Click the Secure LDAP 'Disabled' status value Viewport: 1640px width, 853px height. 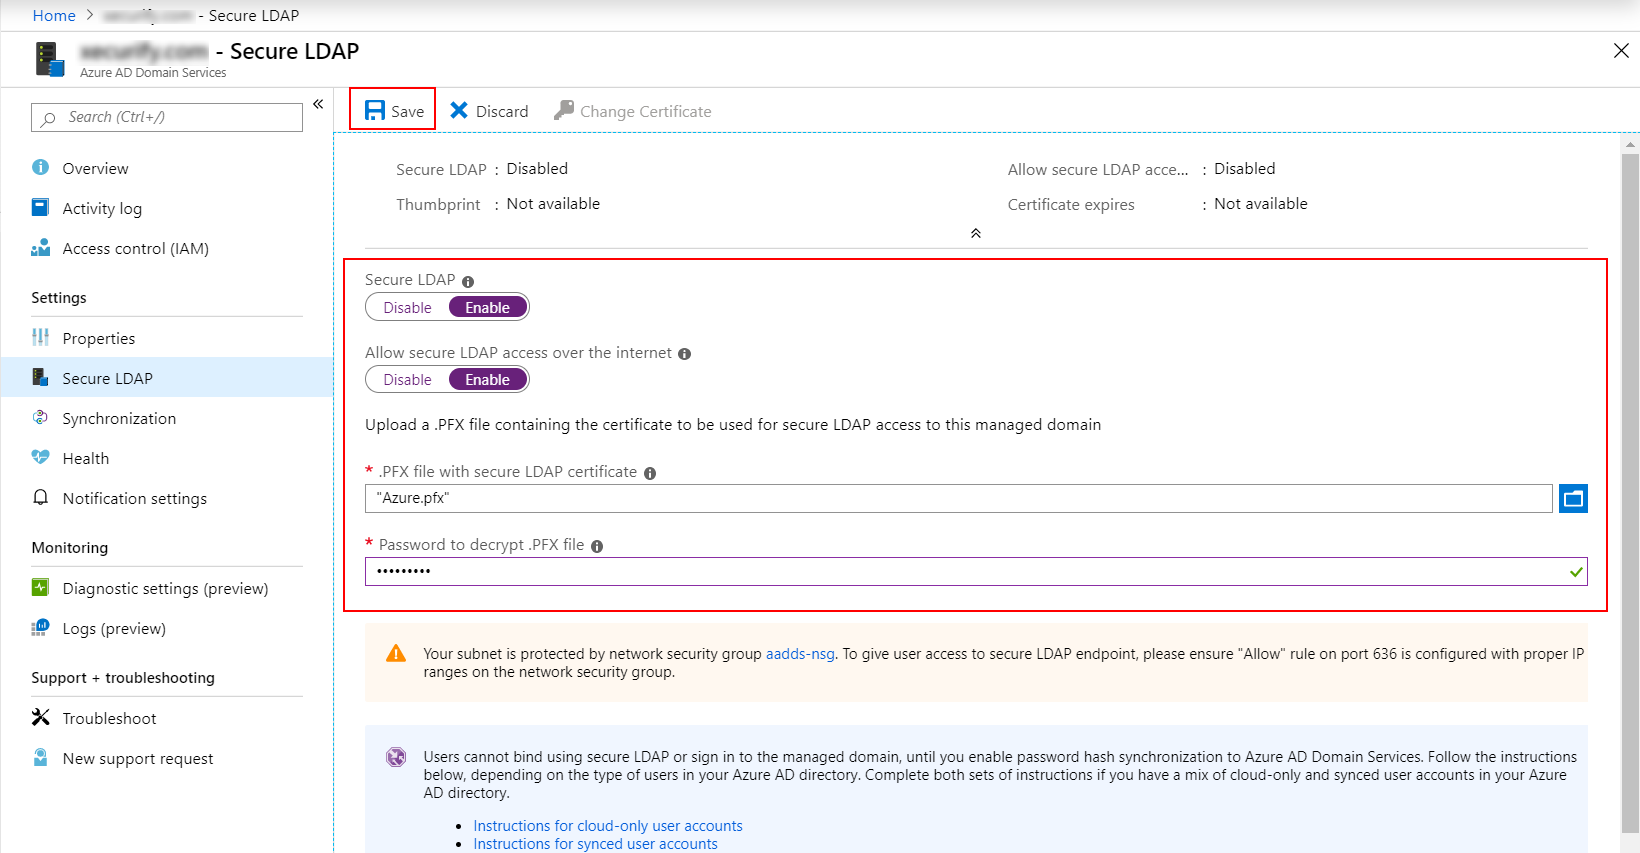[x=537, y=169]
